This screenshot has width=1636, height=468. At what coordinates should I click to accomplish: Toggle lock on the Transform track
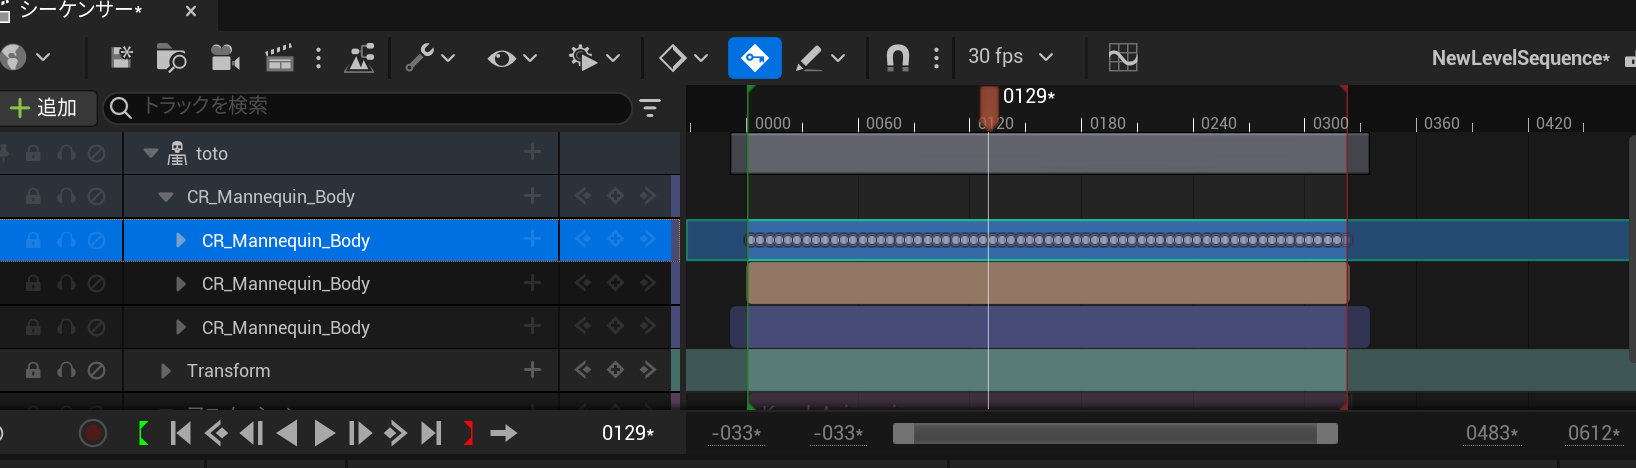pyautogui.click(x=33, y=371)
